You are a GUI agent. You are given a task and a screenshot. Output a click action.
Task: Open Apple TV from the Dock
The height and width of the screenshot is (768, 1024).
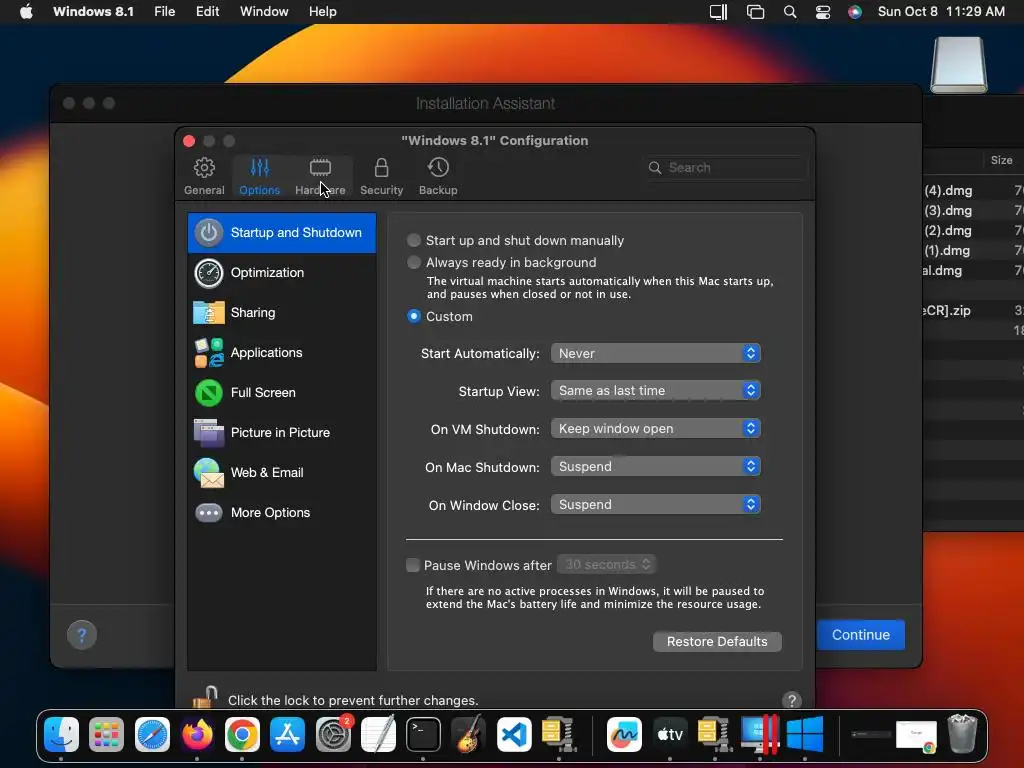[x=669, y=735]
